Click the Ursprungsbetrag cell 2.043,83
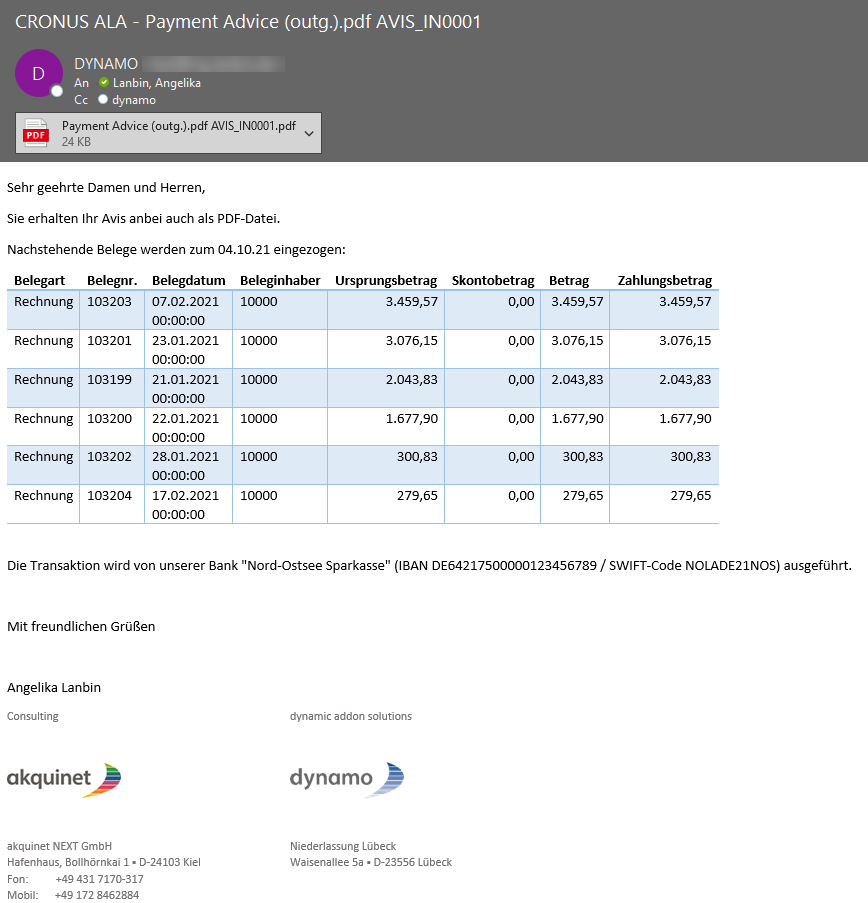 (411, 379)
